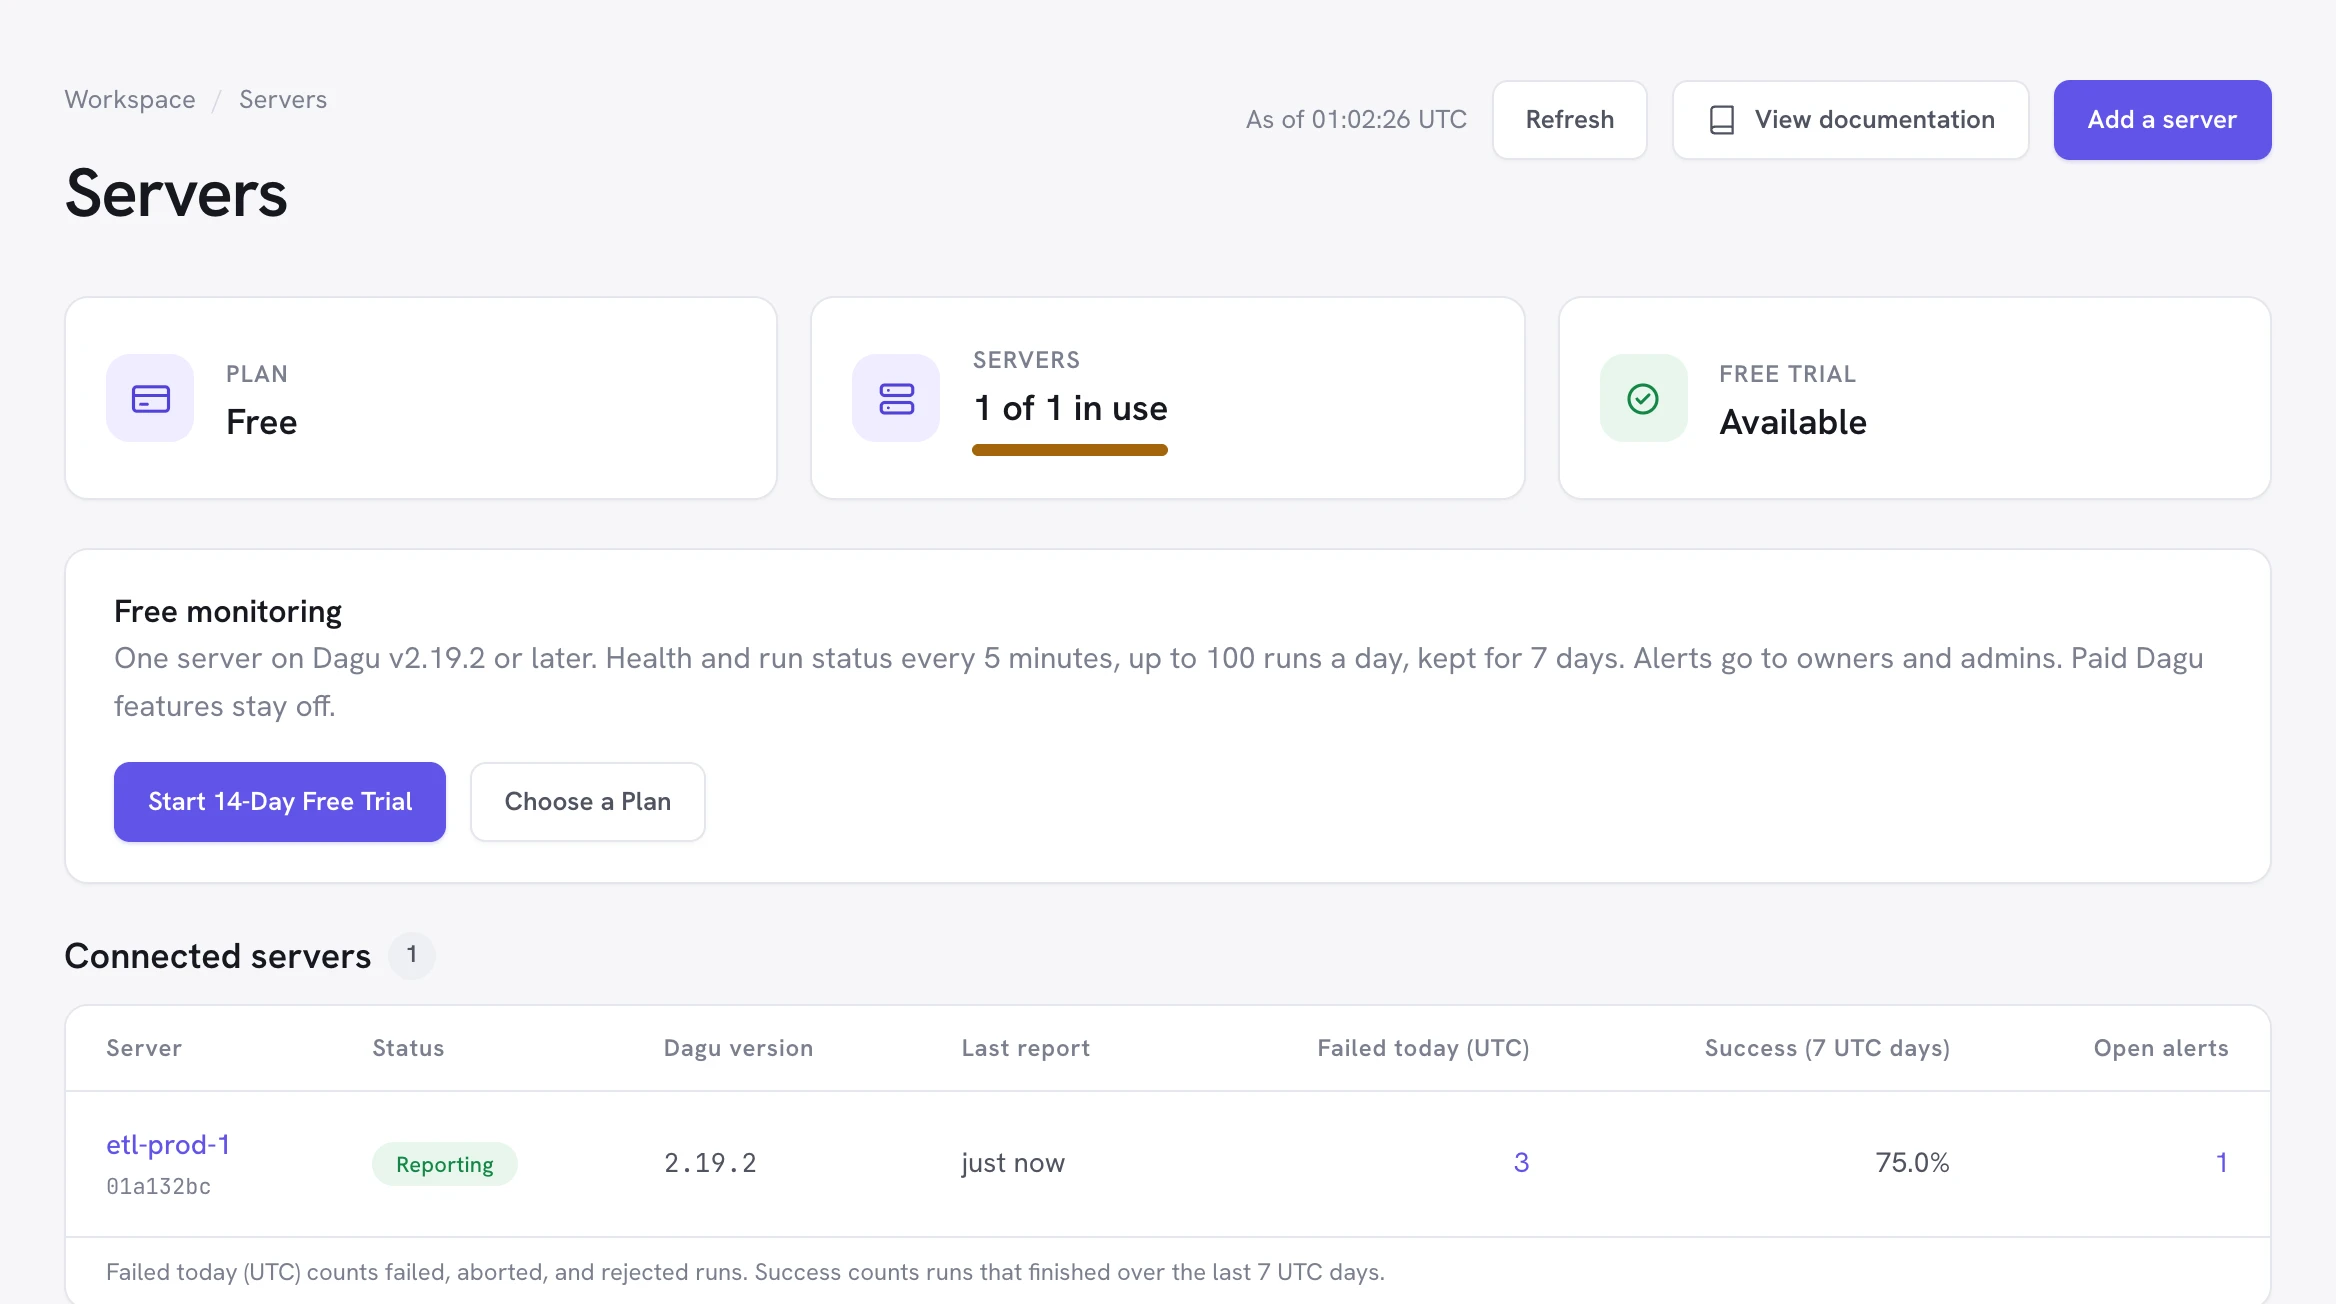
Task: Click the Free plan value text
Action: (261, 422)
